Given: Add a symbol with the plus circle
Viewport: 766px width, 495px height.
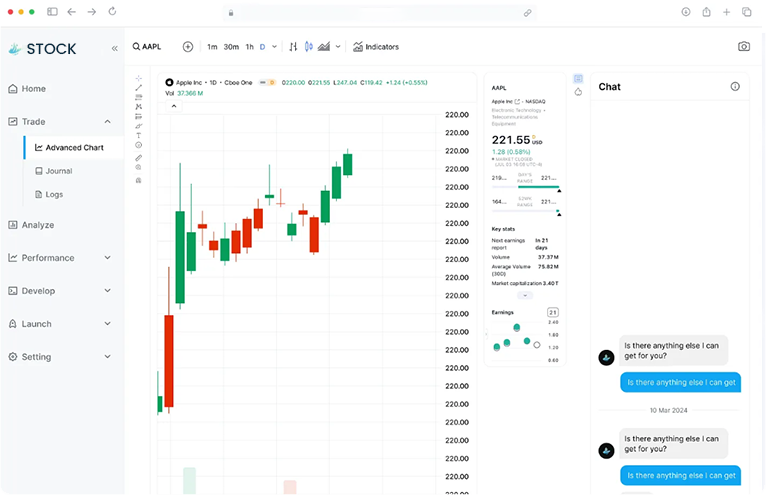Looking at the screenshot, I should pos(188,47).
